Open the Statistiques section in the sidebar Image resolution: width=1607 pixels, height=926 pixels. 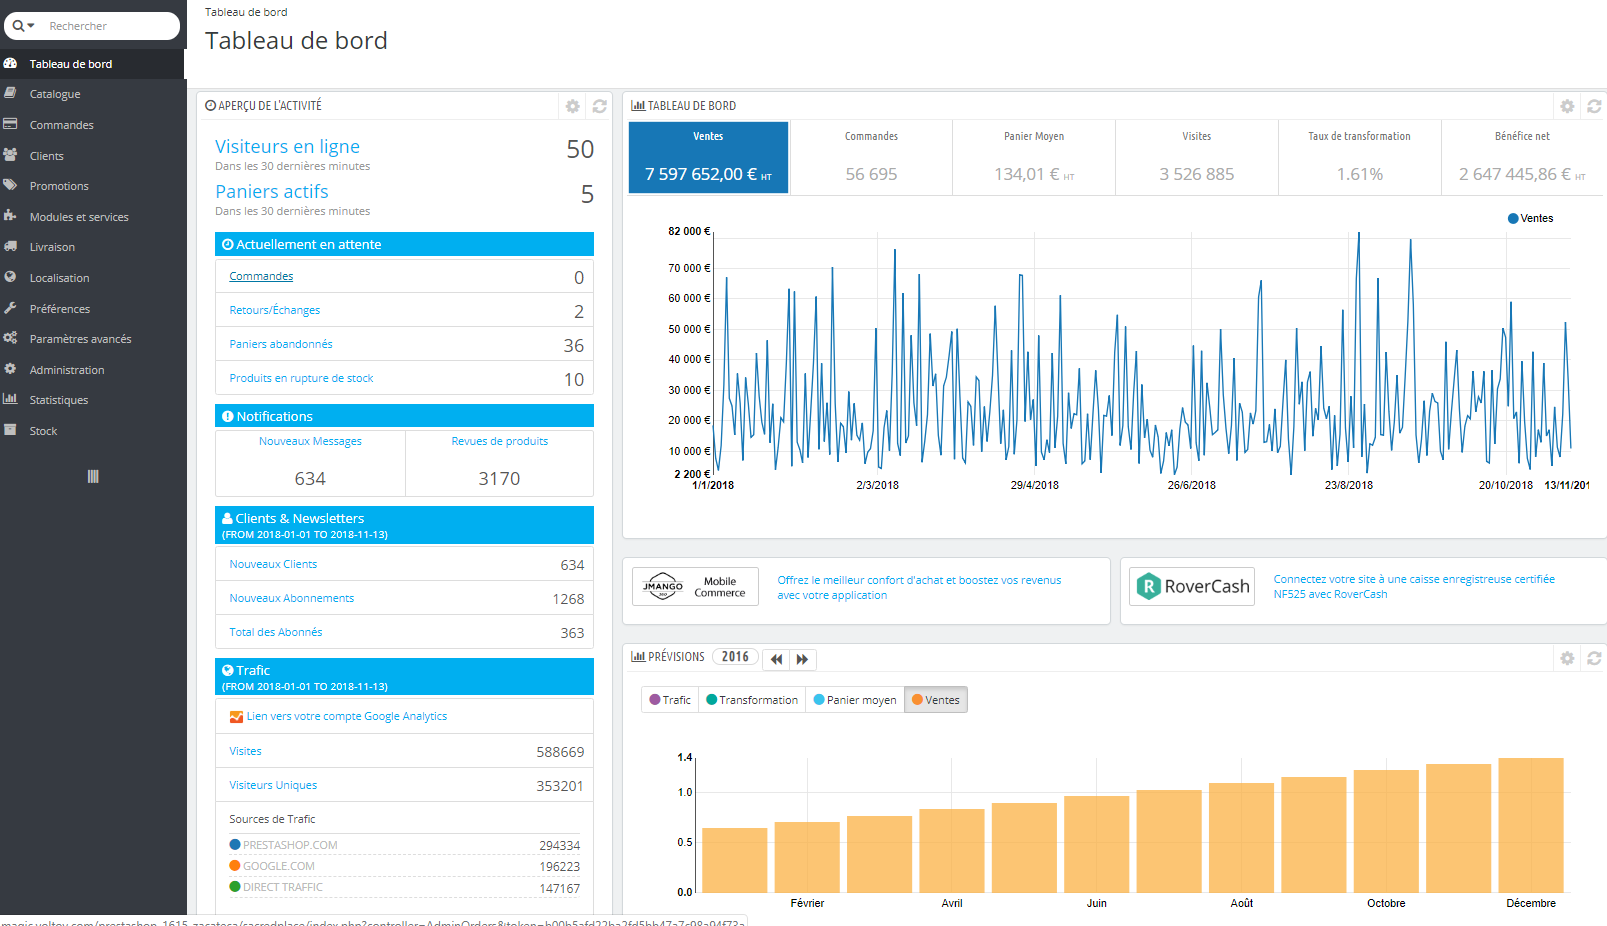(58, 399)
